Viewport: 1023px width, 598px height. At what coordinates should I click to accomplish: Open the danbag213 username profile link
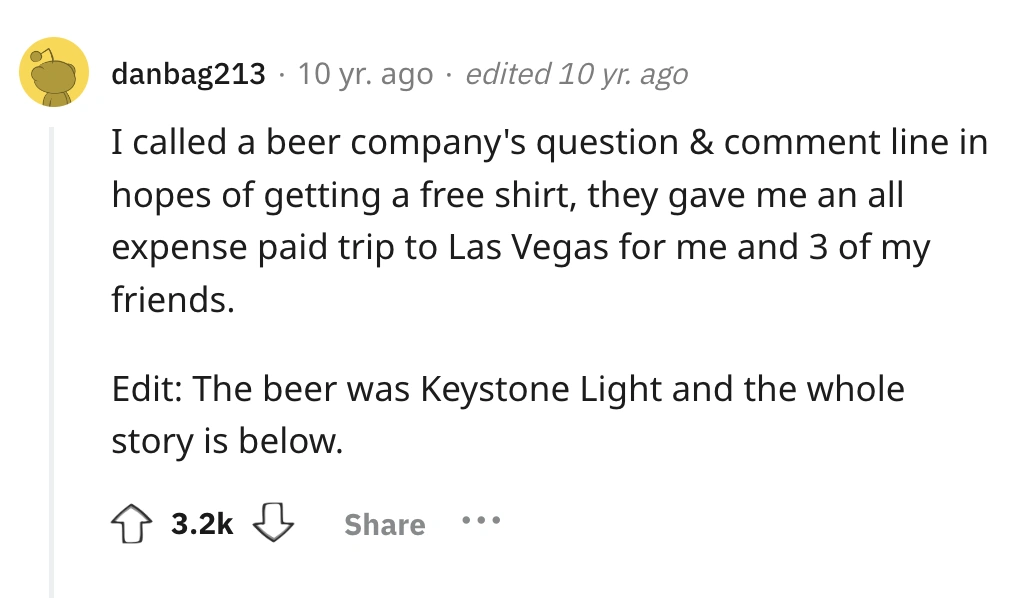coord(189,74)
